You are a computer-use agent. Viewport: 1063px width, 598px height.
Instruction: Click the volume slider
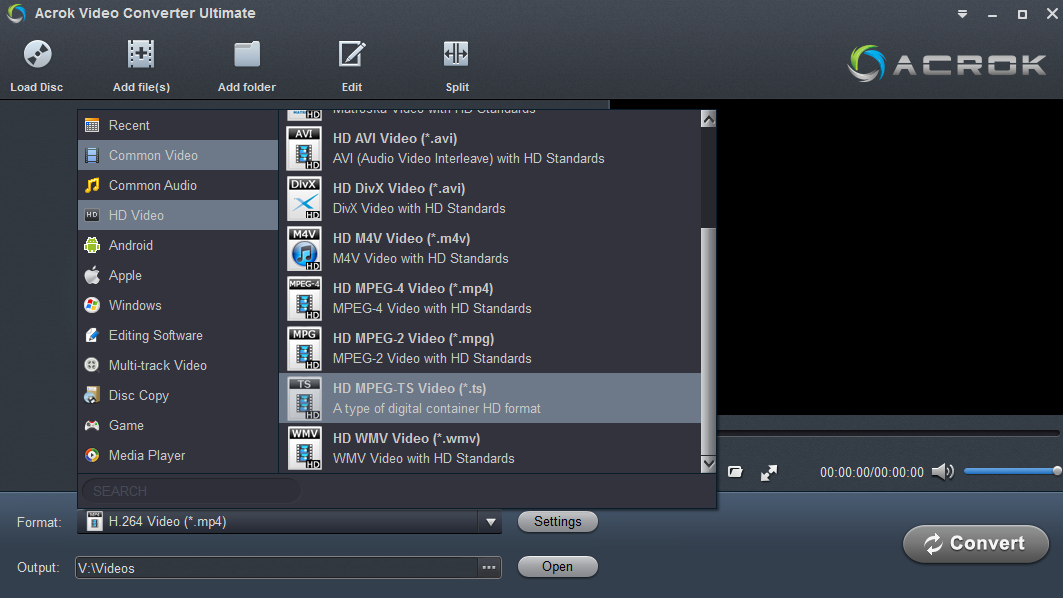click(1013, 471)
